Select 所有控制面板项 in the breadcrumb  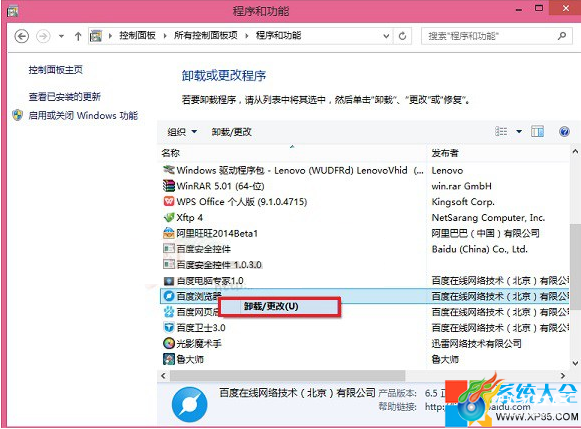pyautogui.click(x=206, y=36)
